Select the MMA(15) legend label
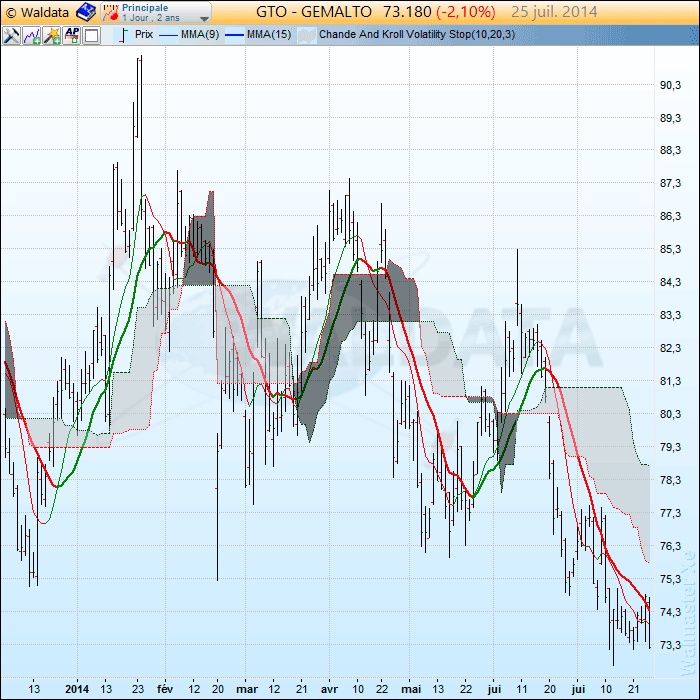The width and height of the screenshot is (700, 700). click(x=269, y=34)
